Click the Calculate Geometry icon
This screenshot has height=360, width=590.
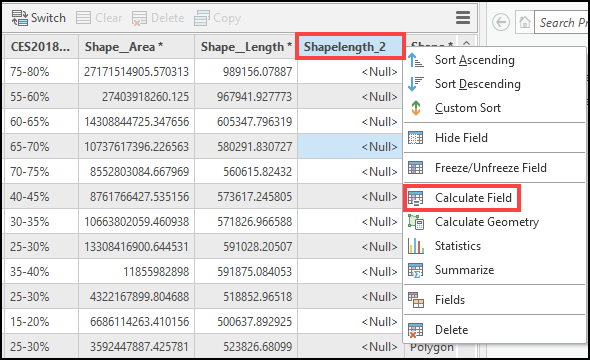click(x=416, y=222)
